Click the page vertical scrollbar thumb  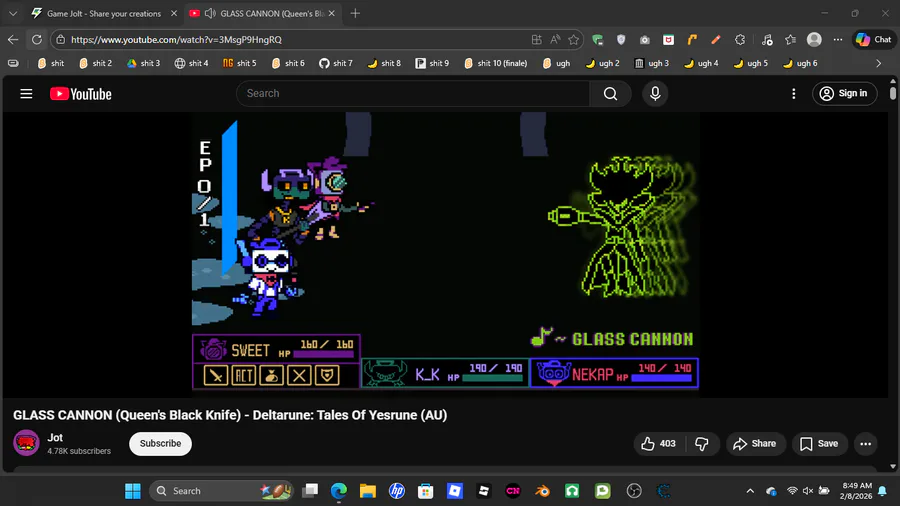coord(893,93)
